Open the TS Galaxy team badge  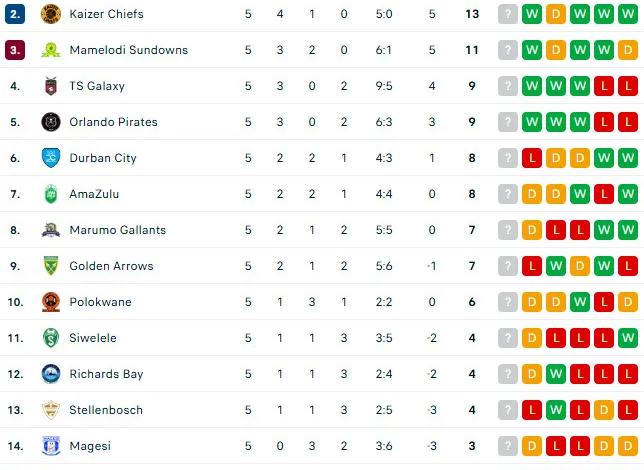click(x=51, y=86)
